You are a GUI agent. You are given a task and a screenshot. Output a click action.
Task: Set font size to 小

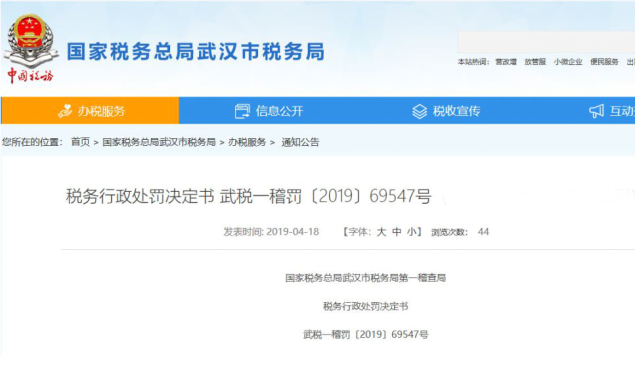[412, 232]
